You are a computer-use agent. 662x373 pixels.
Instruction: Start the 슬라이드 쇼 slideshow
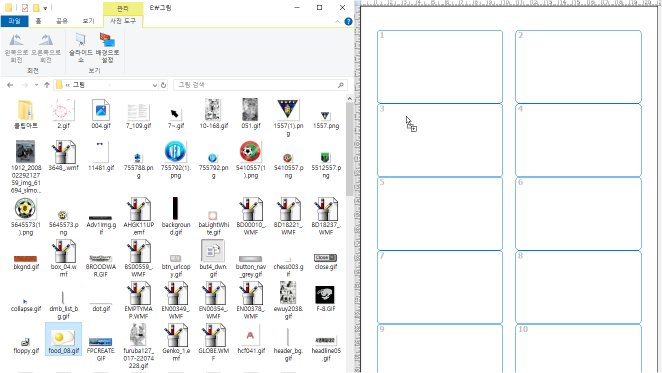[x=81, y=48]
